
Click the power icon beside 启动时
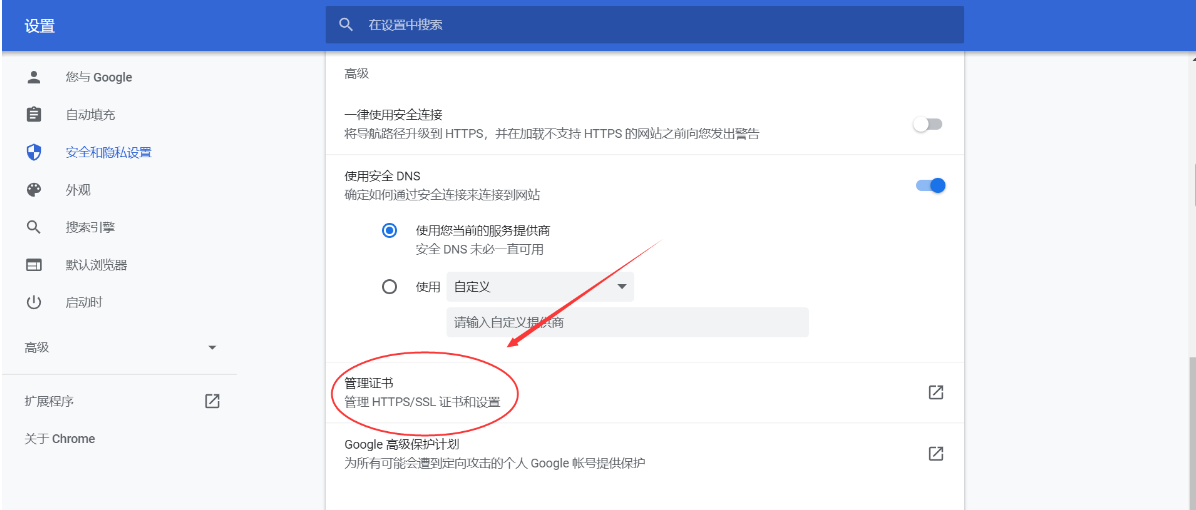[34, 303]
